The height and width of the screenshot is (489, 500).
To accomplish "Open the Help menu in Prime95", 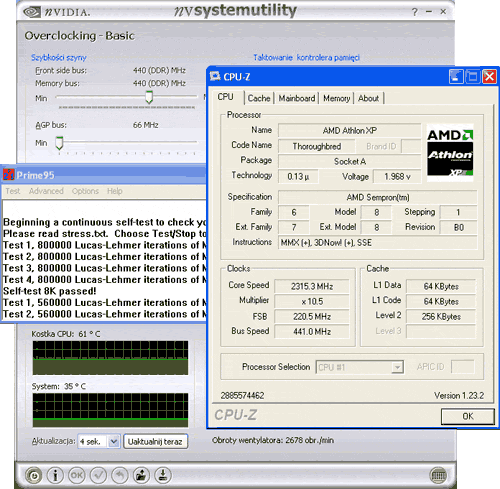I will pos(115,191).
